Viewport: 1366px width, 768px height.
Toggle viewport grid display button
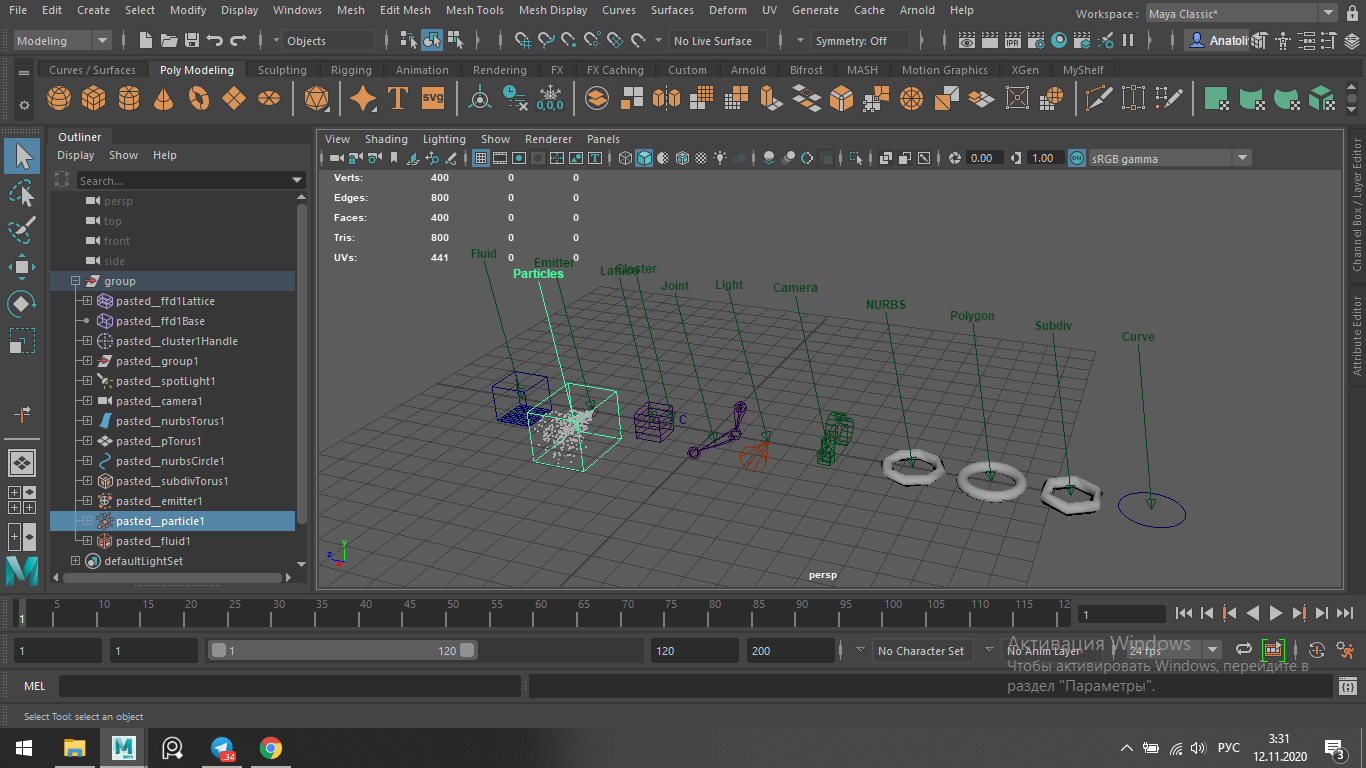pos(481,158)
